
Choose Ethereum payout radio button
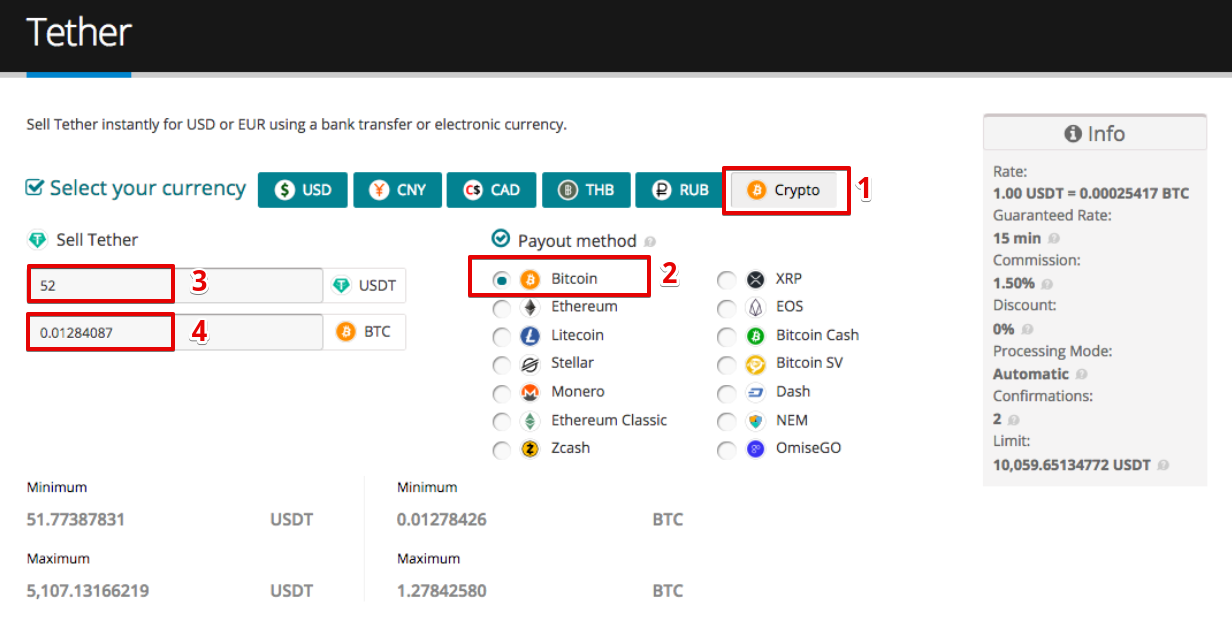(x=502, y=307)
